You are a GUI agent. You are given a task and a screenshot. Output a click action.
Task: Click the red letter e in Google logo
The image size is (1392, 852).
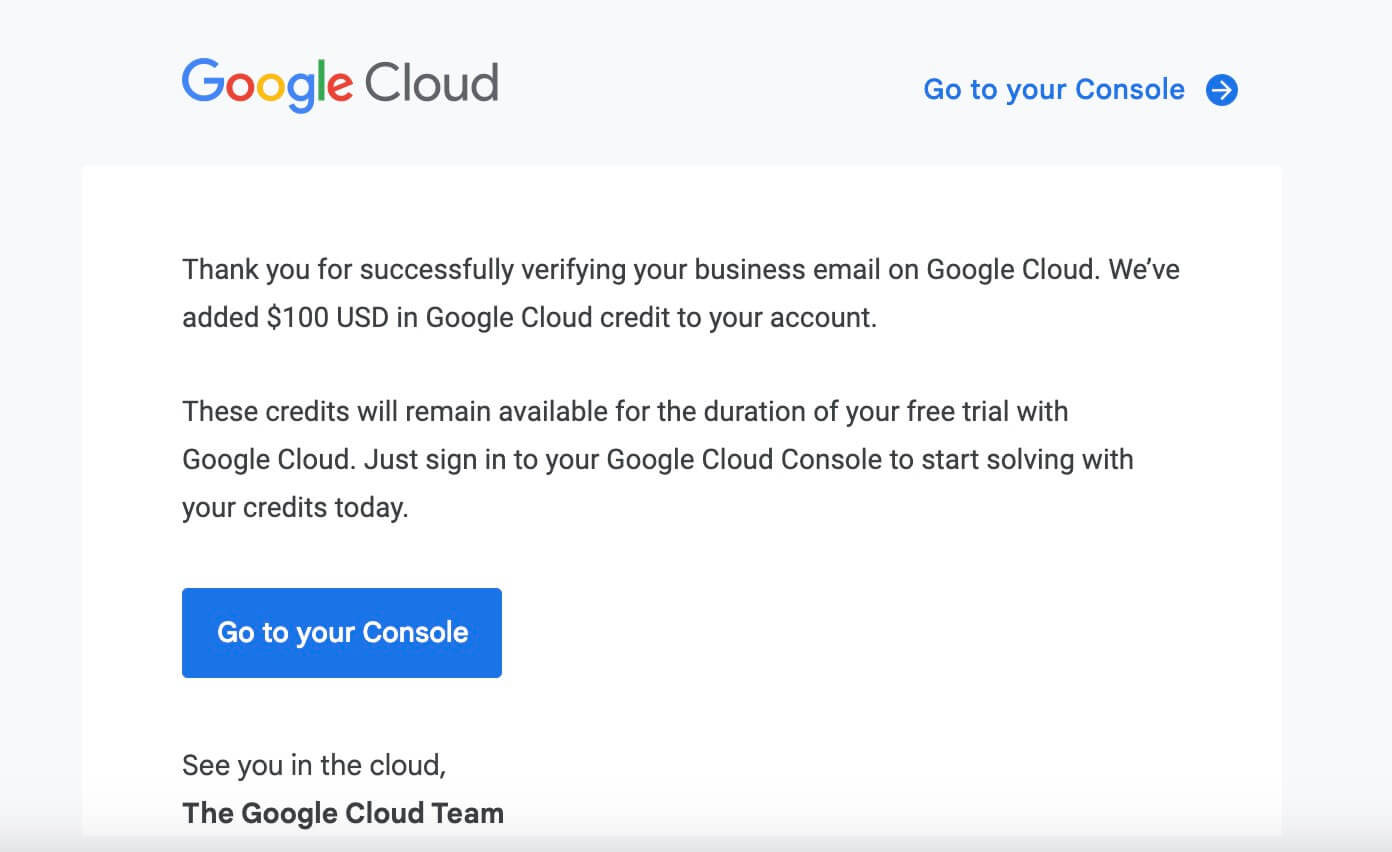[340, 88]
